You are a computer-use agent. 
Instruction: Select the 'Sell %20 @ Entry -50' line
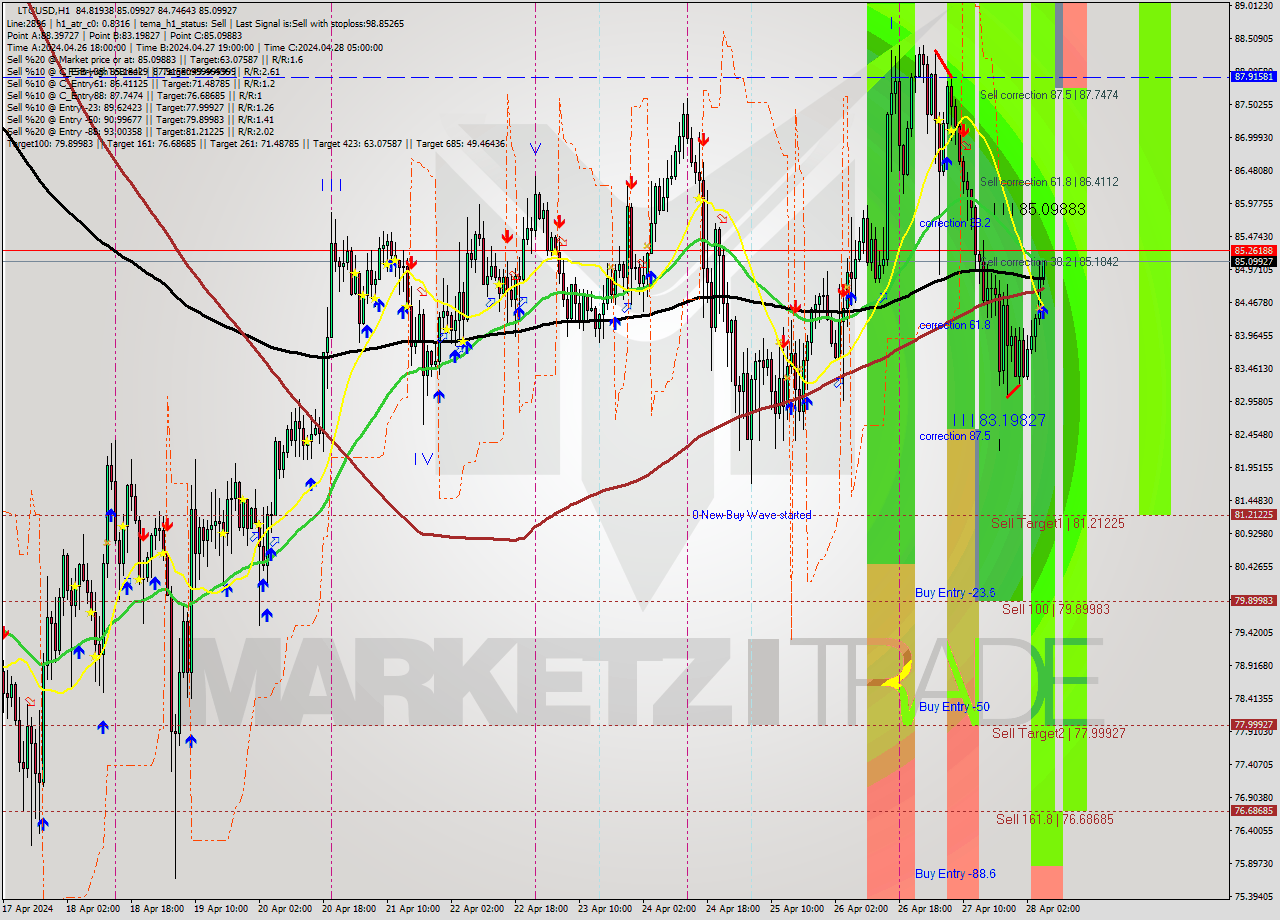140,120
